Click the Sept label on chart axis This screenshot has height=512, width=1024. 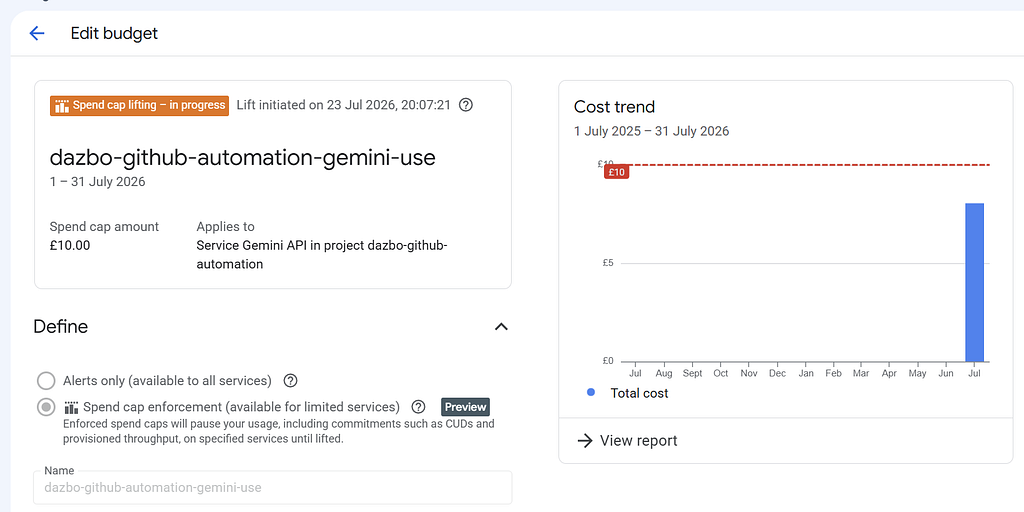(692, 374)
